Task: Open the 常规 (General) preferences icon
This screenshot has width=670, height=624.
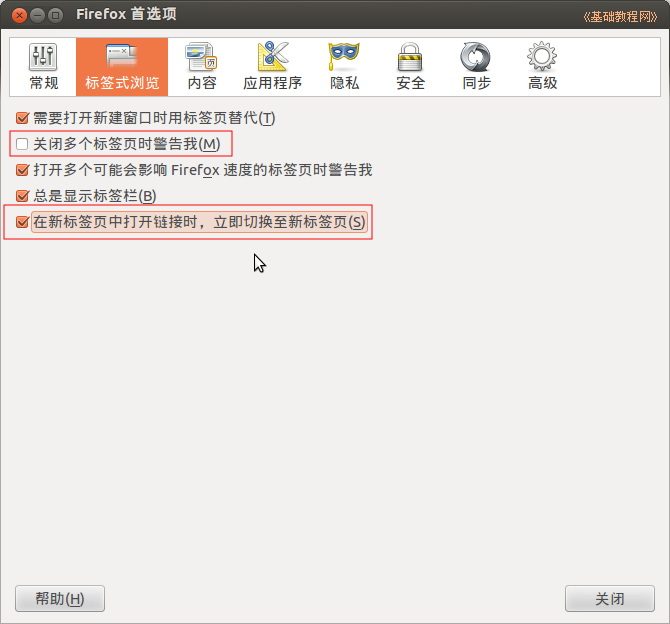Action: [x=43, y=67]
